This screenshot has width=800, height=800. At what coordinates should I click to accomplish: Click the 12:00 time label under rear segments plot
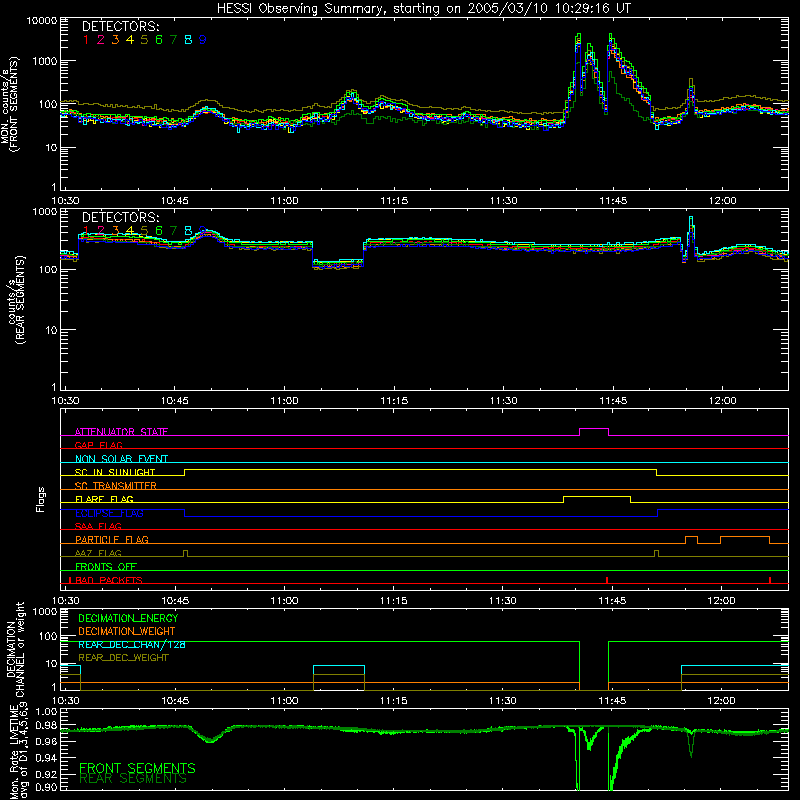pyautogui.click(x=722, y=401)
